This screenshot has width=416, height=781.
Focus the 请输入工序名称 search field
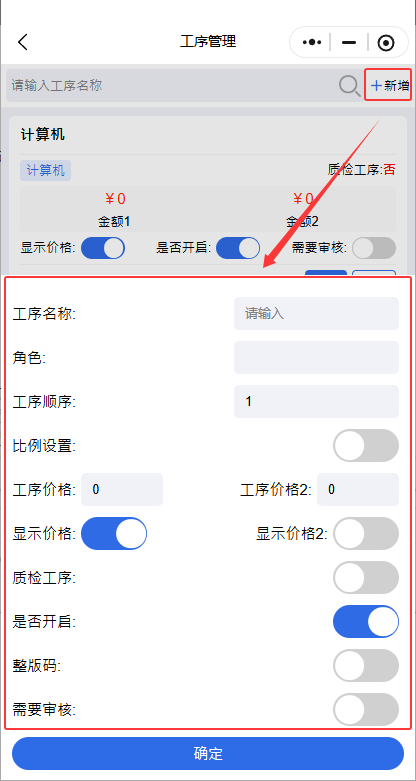(x=172, y=85)
